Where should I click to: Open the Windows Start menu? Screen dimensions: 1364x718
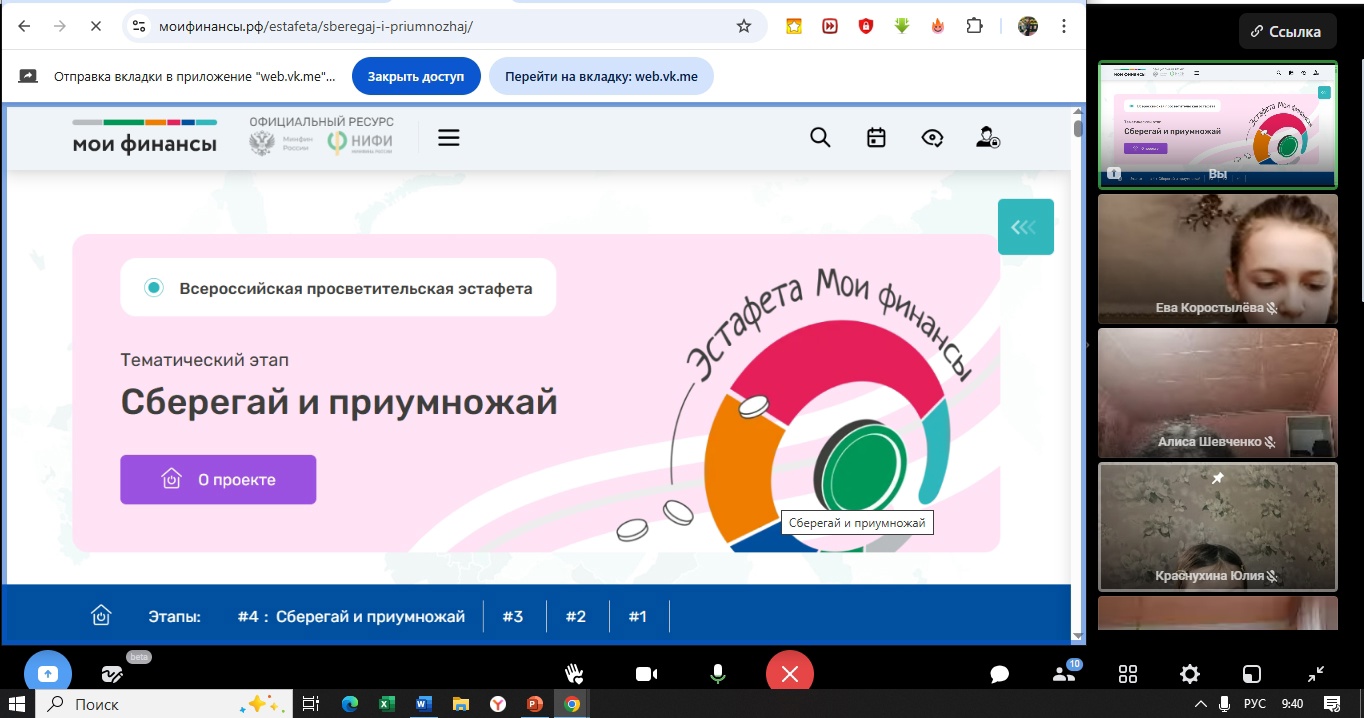17,704
